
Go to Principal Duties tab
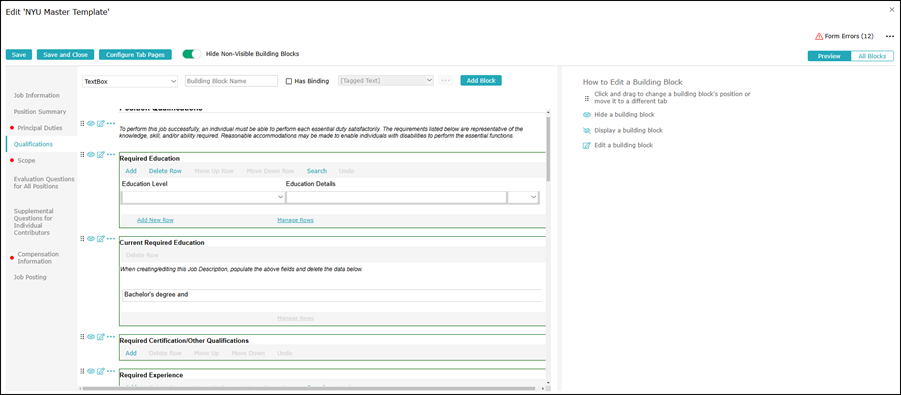point(40,128)
